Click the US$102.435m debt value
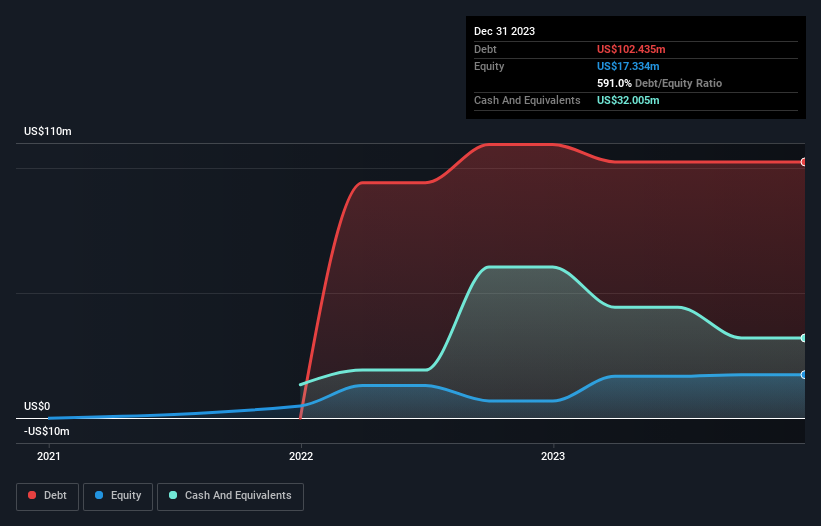Image resolution: width=821 pixels, height=526 pixels. pos(631,49)
